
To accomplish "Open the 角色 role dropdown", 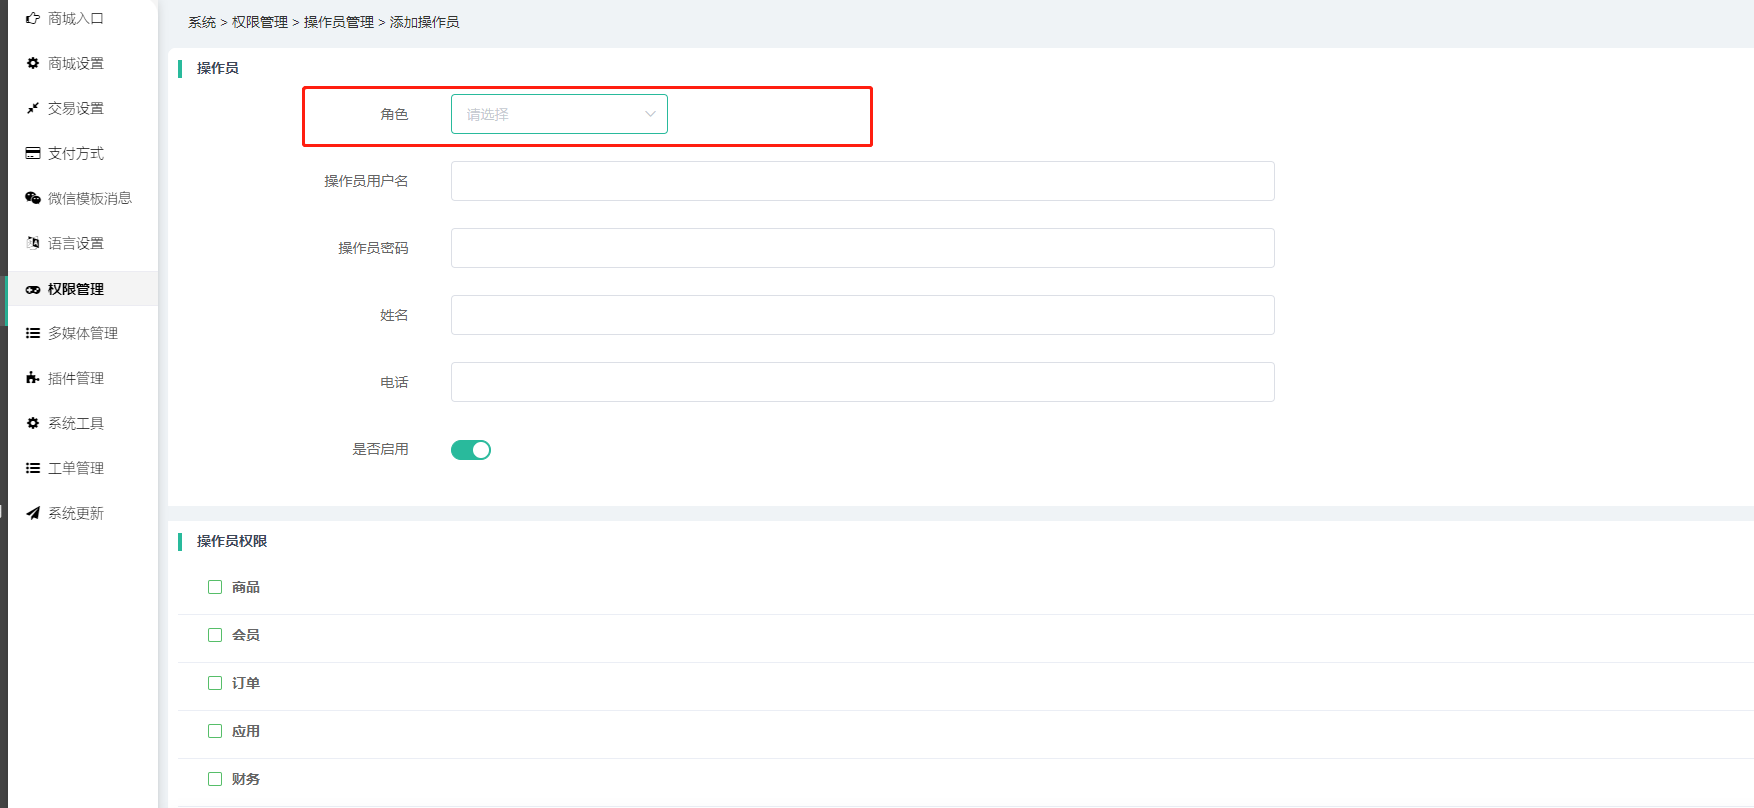I will tap(558, 114).
